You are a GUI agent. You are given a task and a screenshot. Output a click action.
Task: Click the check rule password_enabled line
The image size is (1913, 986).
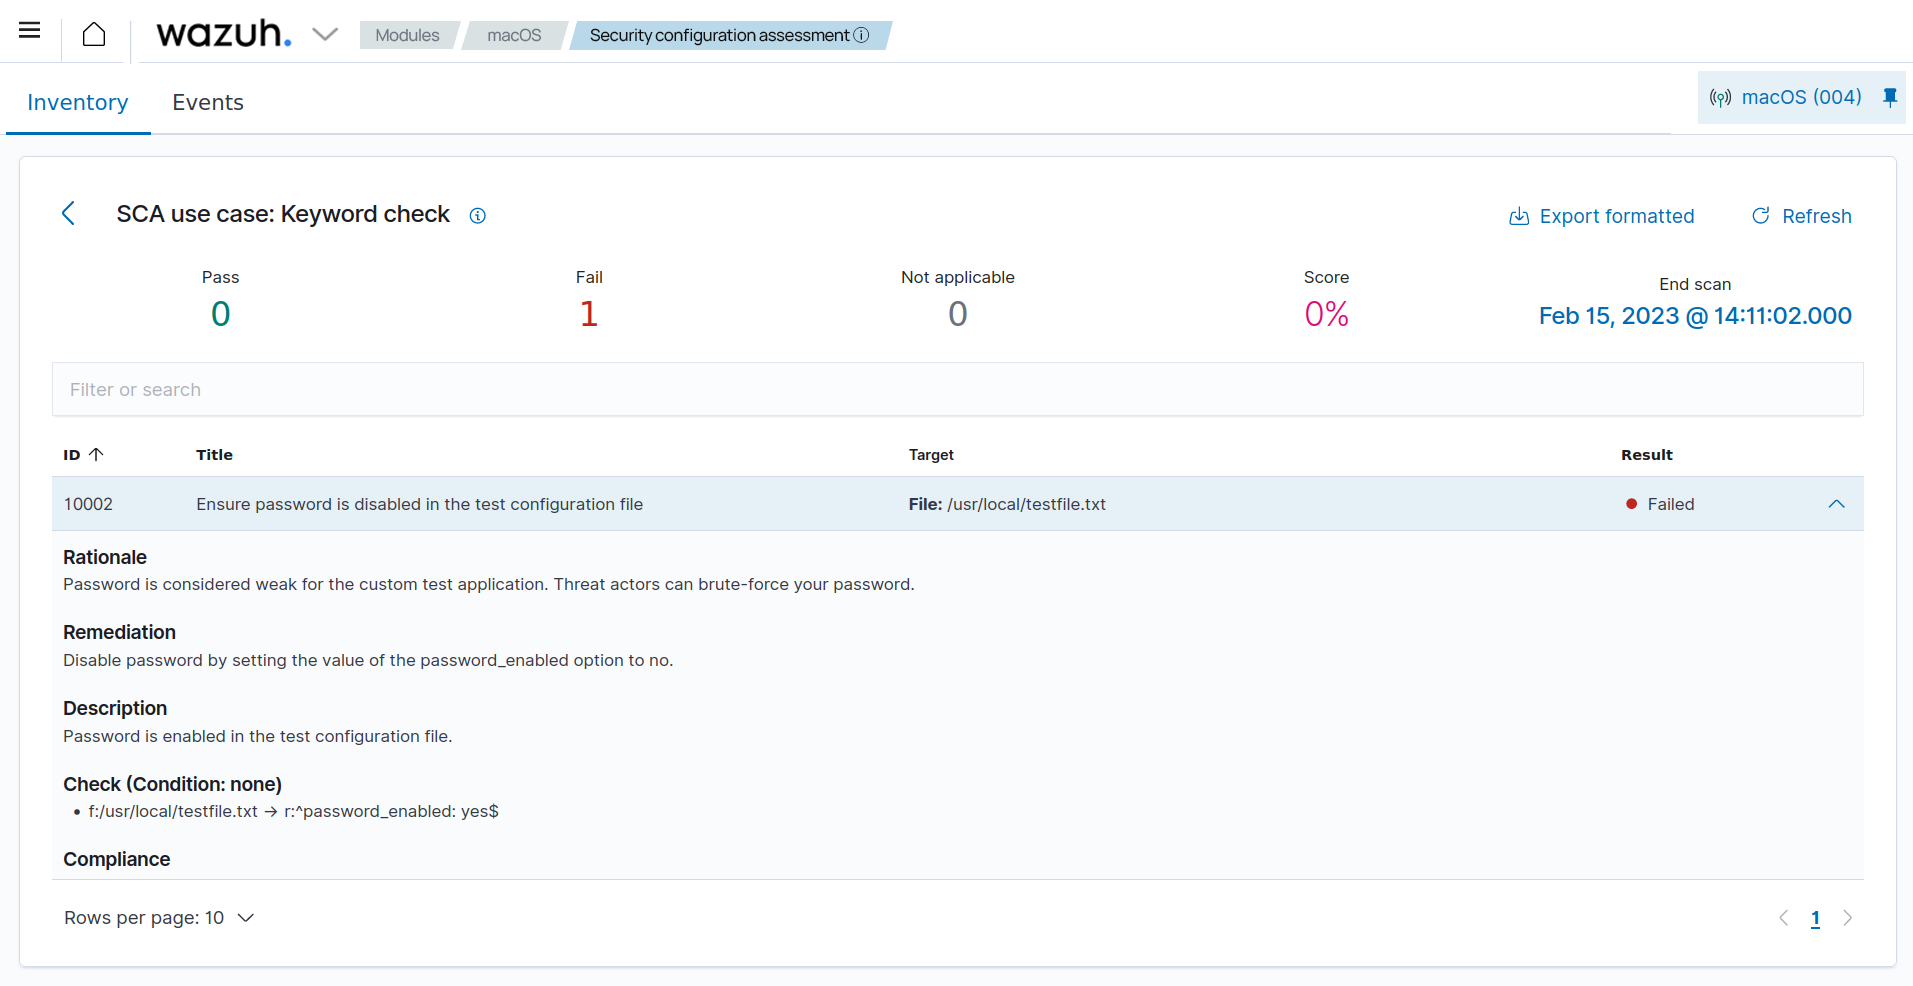coord(293,811)
